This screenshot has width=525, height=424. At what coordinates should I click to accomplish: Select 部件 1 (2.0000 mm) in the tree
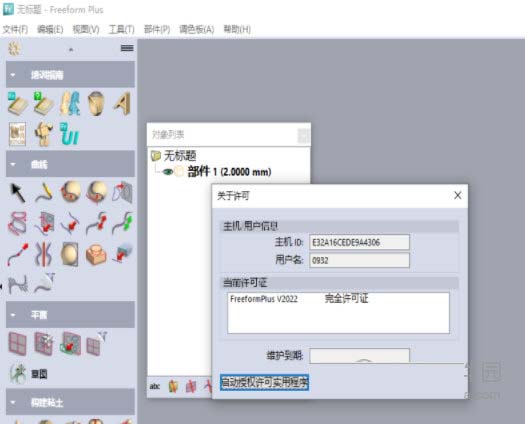click(x=229, y=172)
